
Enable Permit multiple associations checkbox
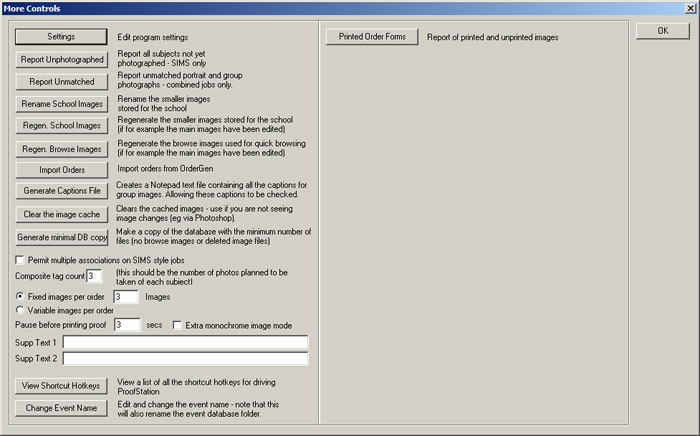pyautogui.click(x=21, y=260)
